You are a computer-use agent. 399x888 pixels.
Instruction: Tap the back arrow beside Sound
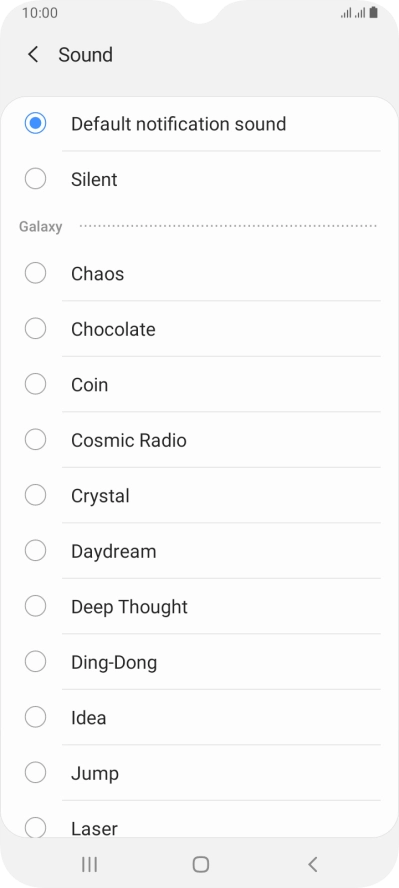[33, 55]
